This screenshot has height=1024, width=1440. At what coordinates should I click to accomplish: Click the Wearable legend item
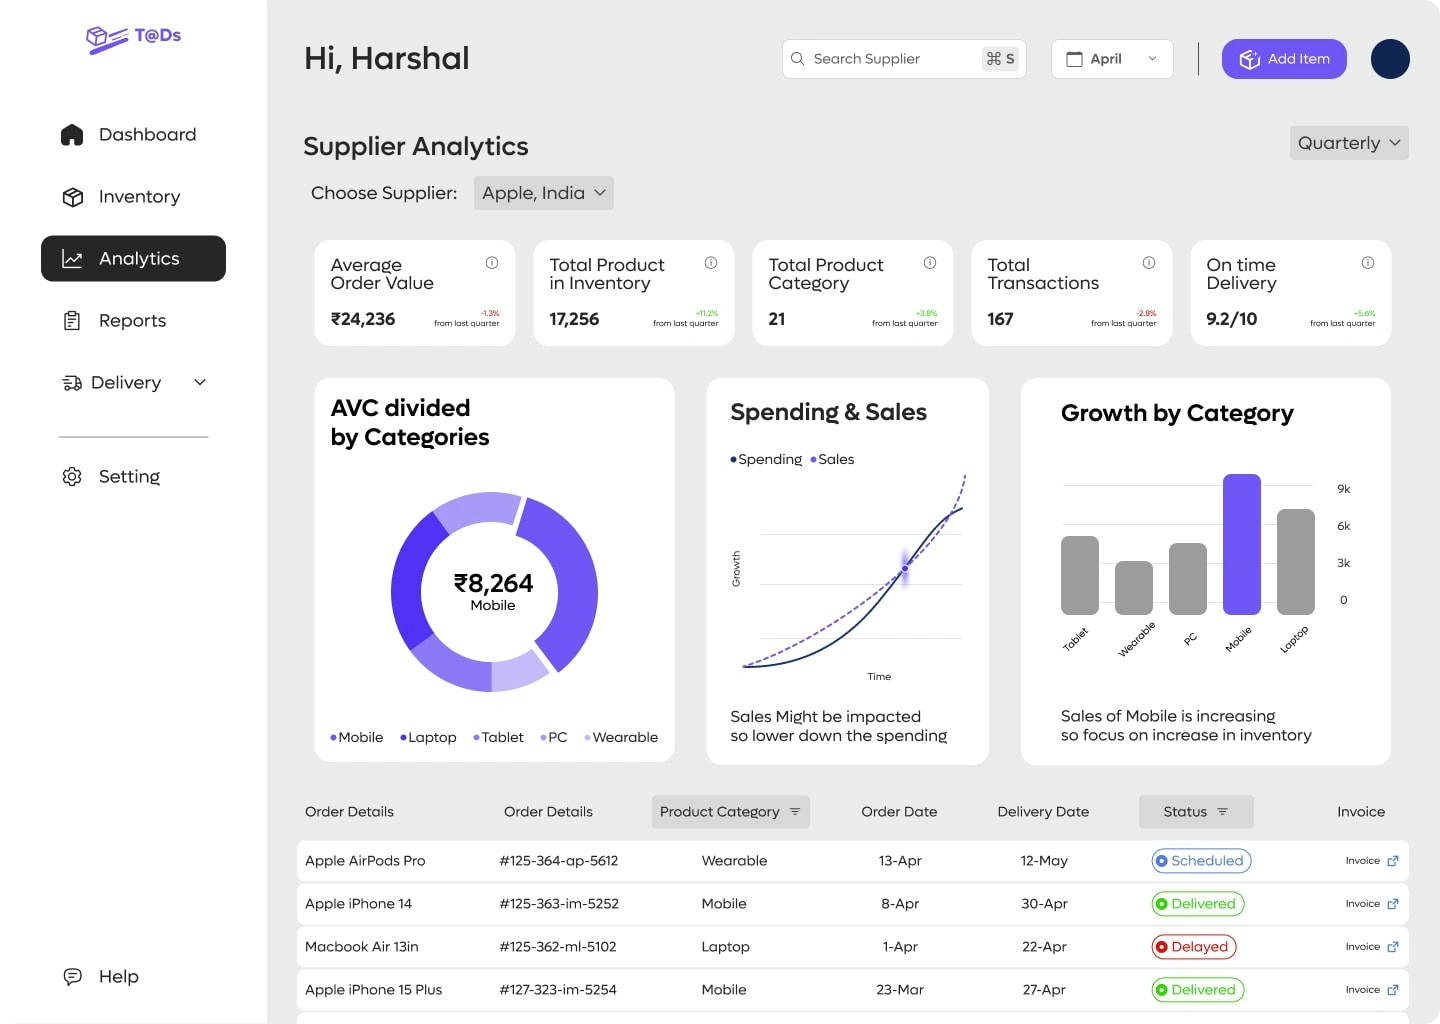click(621, 738)
